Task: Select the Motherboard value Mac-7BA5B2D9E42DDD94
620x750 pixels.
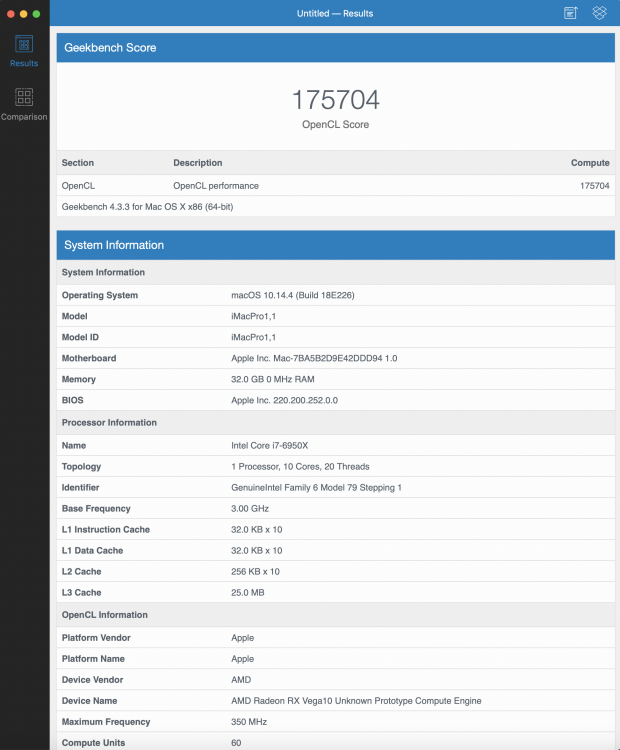Action: (x=314, y=358)
